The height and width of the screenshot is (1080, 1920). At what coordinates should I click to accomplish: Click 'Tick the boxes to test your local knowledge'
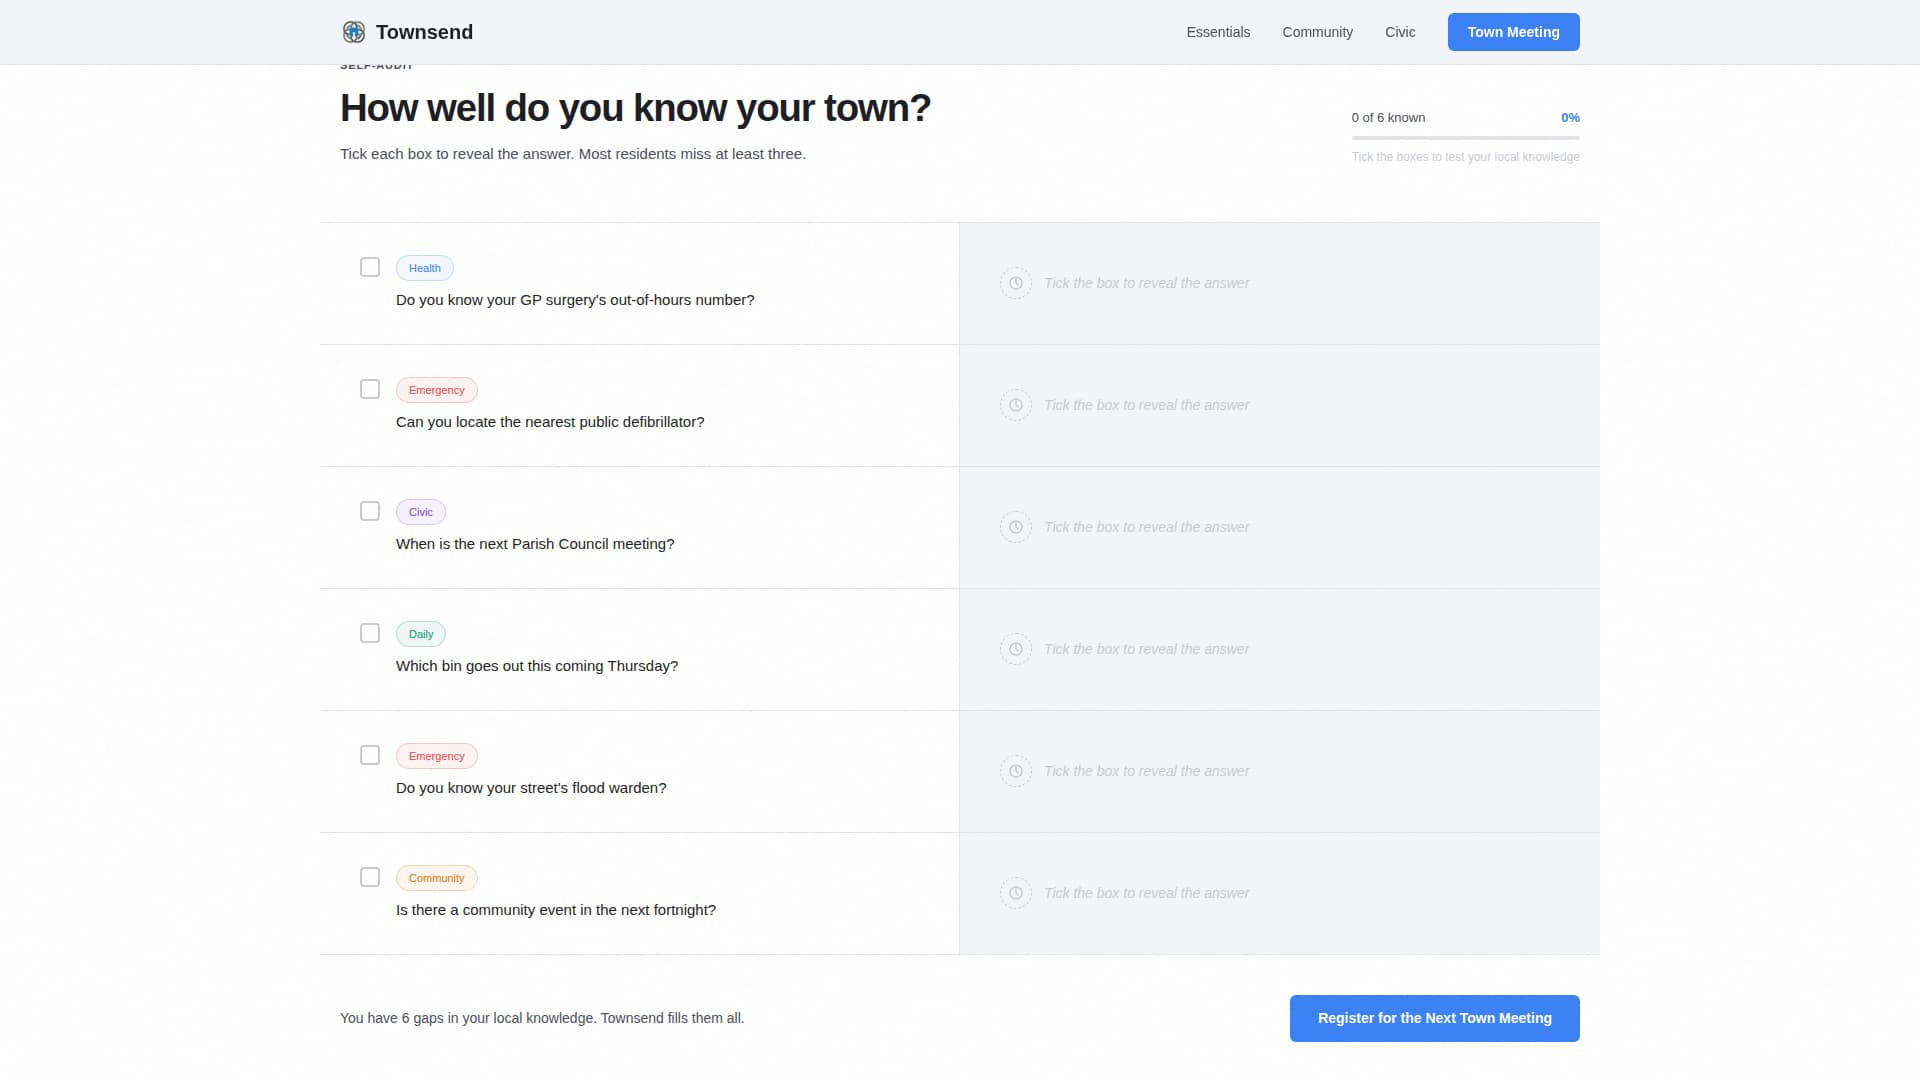click(x=1465, y=157)
